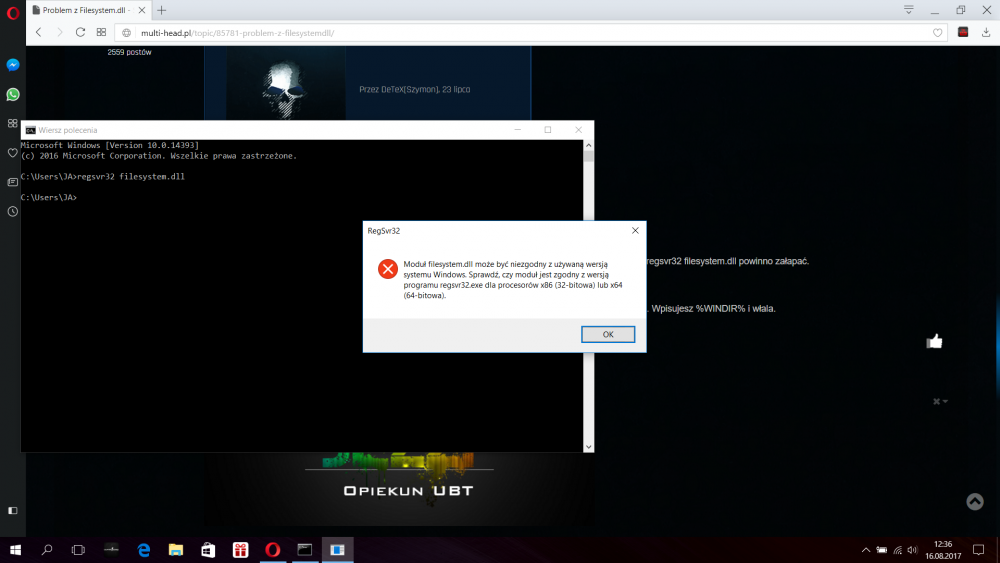This screenshot has width=1000, height=563.
Task: Open the Opera tab menu dropdown
Action: [908, 10]
